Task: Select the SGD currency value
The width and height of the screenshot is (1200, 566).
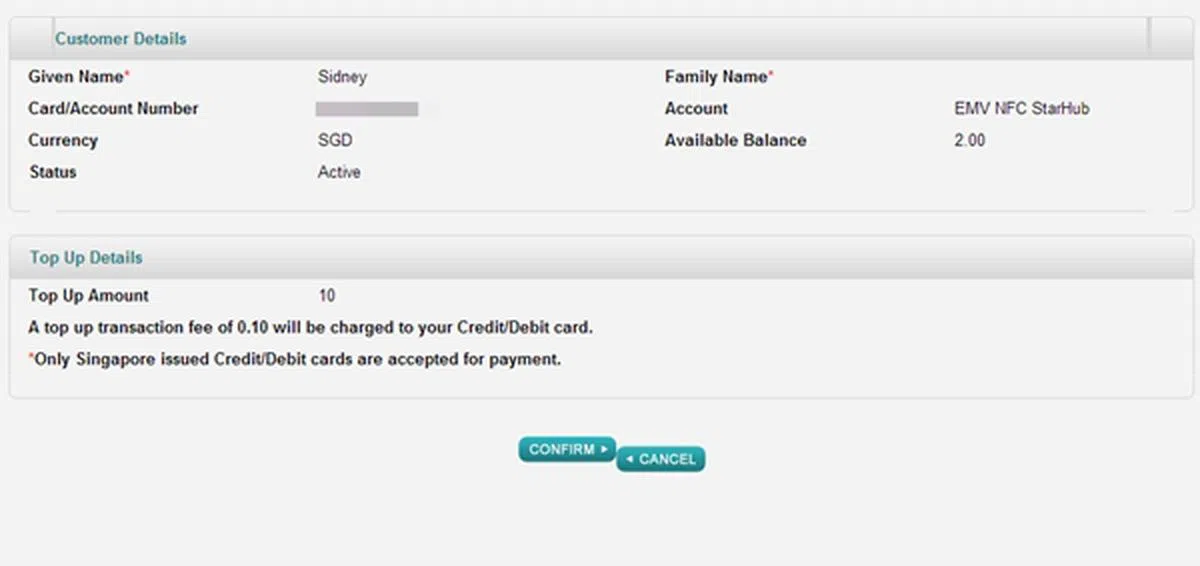Action: coord(335,141)
